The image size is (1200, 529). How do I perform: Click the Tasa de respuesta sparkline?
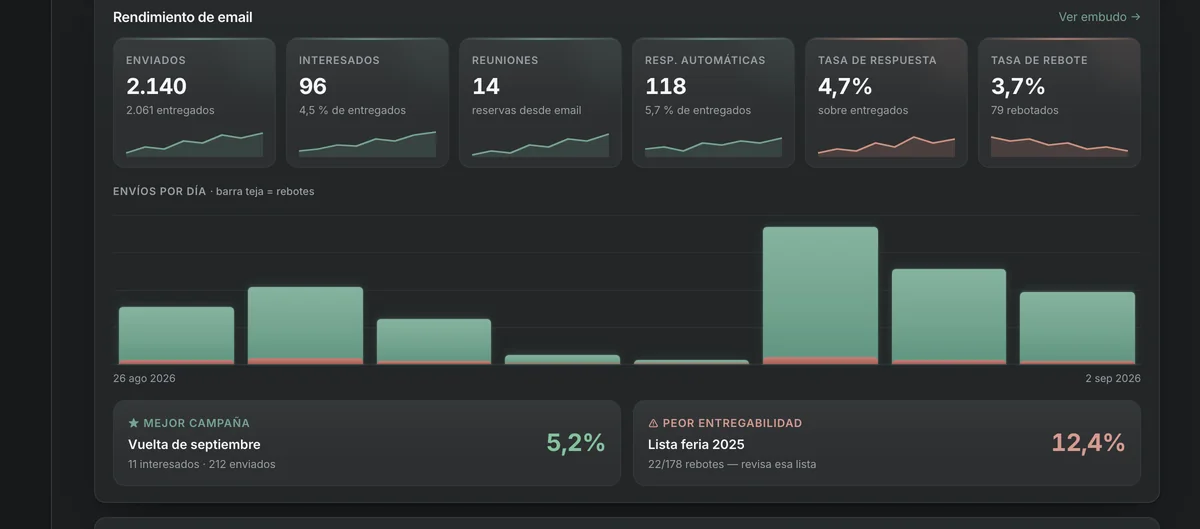click(886, 146)
